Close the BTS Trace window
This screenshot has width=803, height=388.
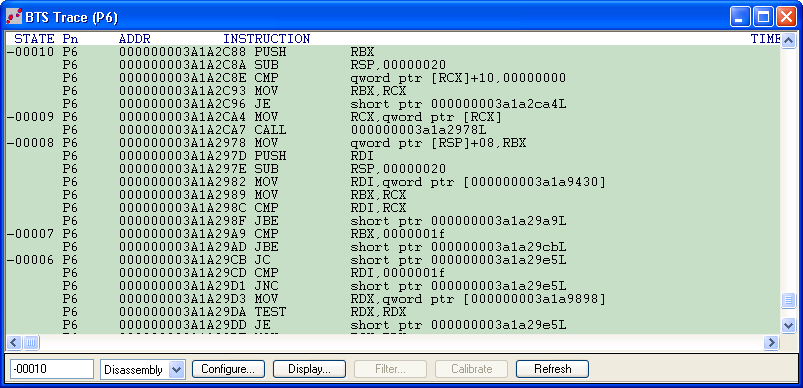[786, 18]
